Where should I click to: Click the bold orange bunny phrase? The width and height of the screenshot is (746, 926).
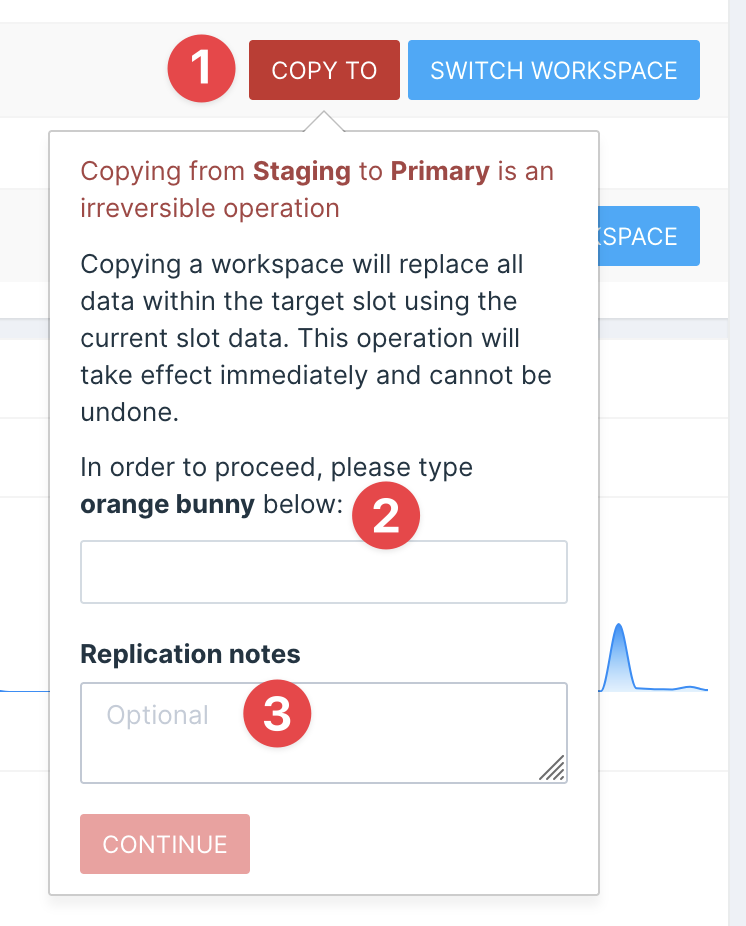pos(167,504)
